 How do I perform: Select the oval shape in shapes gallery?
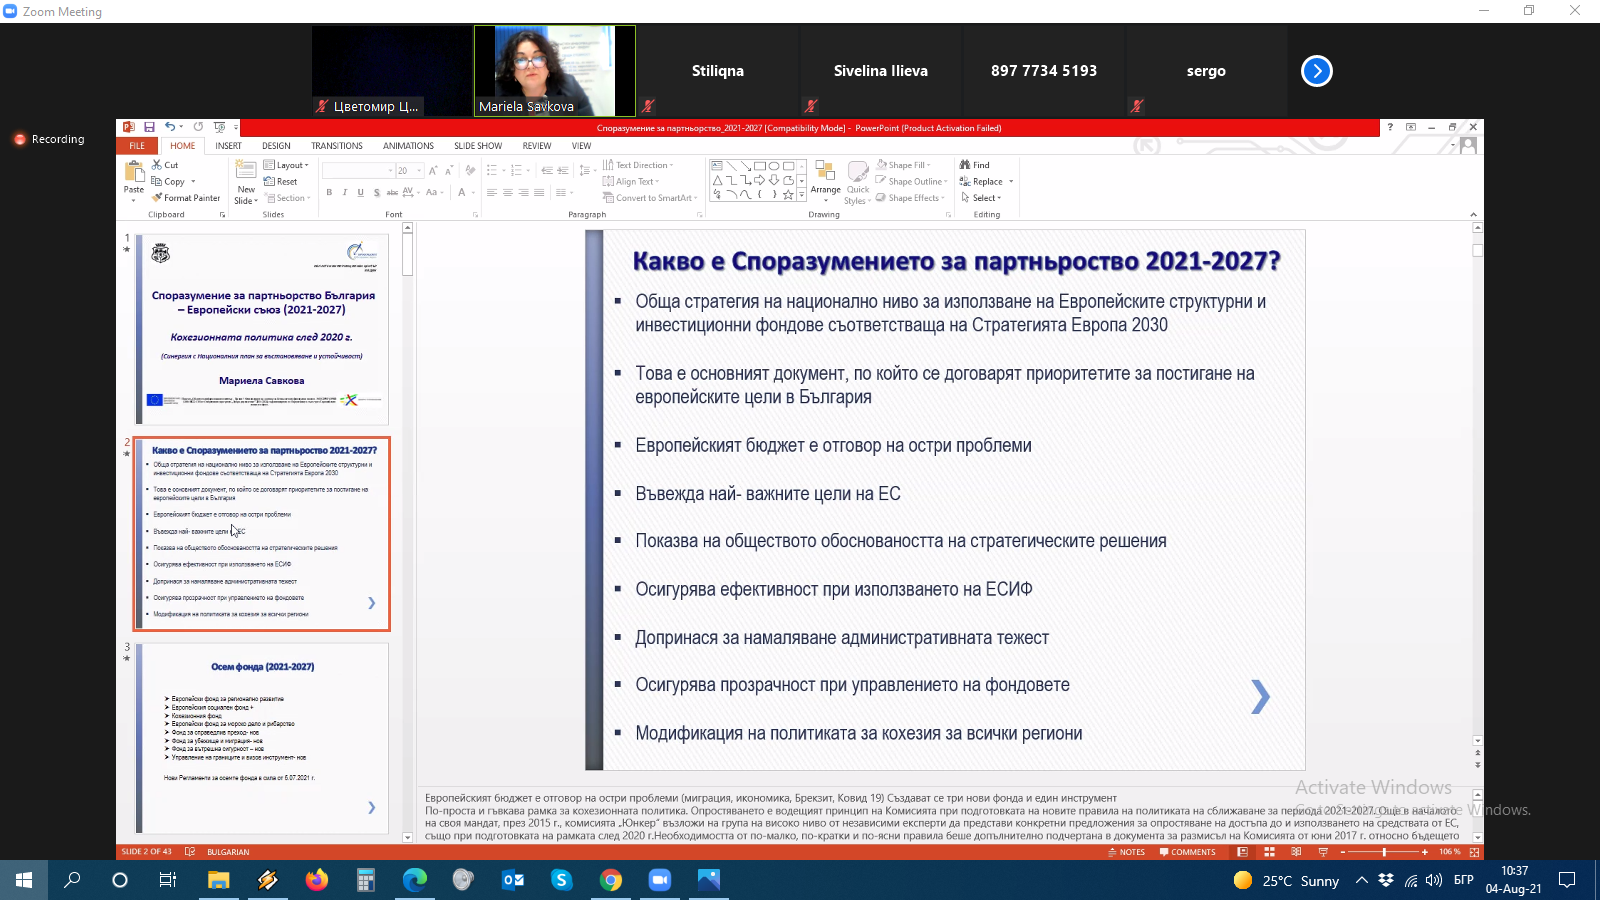click(x=774, y=166)
